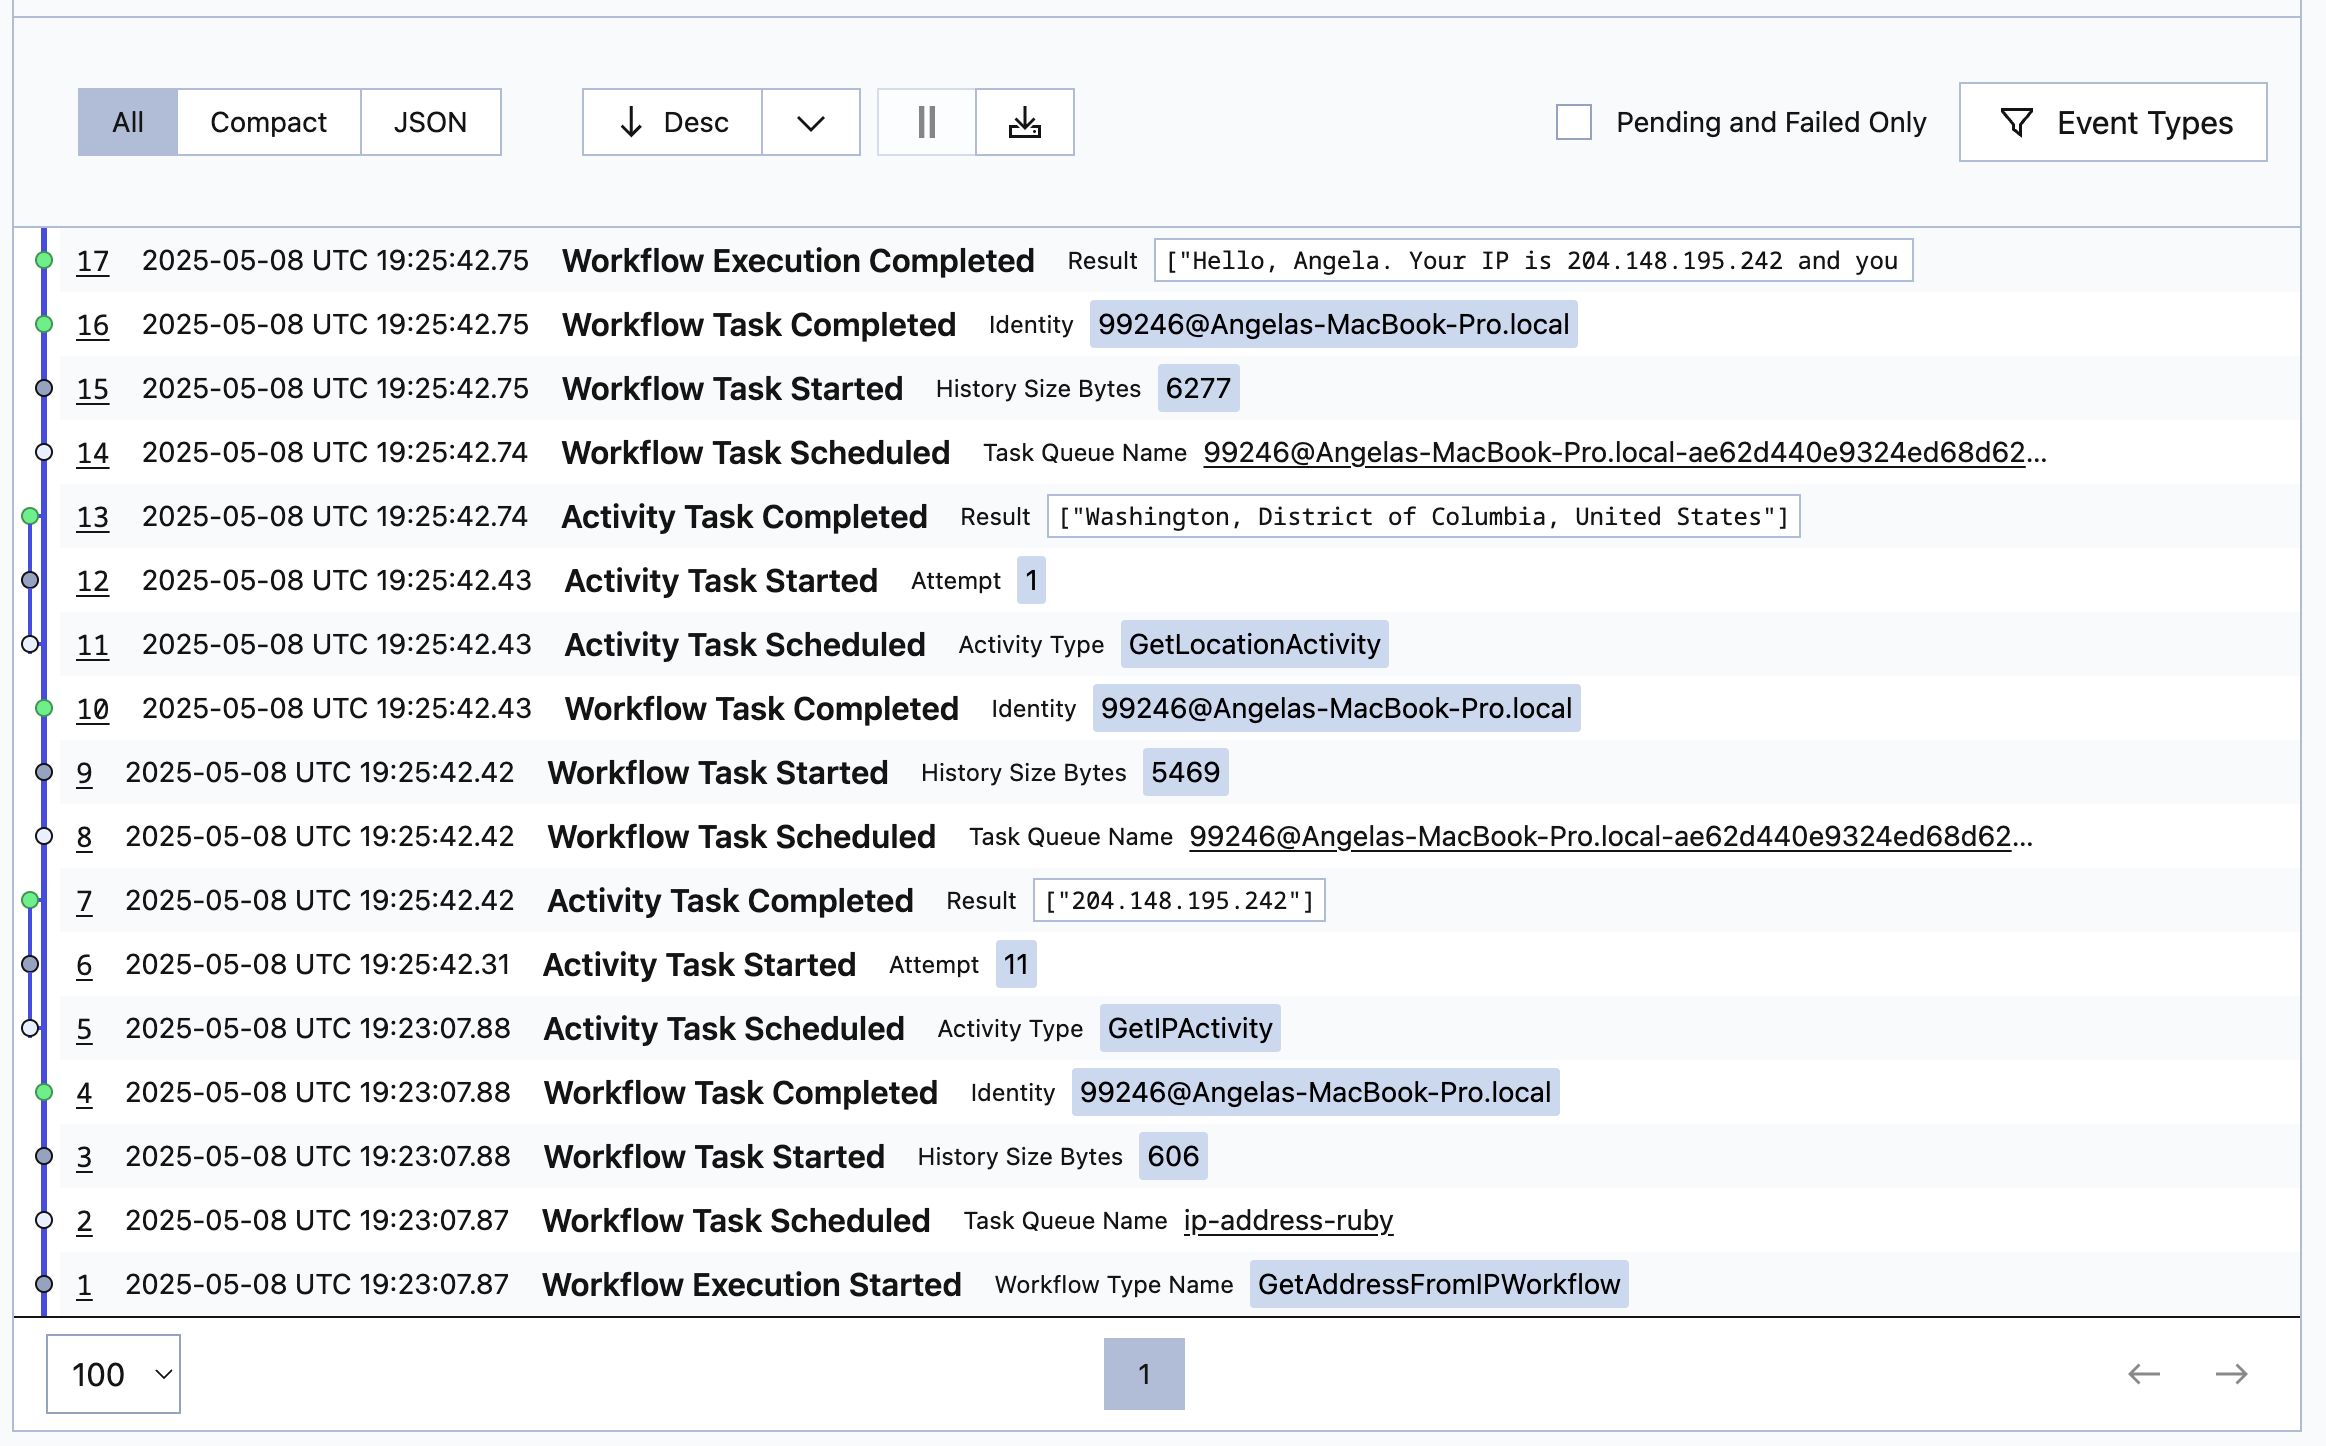Select the All view tab

tap(128, 122)
